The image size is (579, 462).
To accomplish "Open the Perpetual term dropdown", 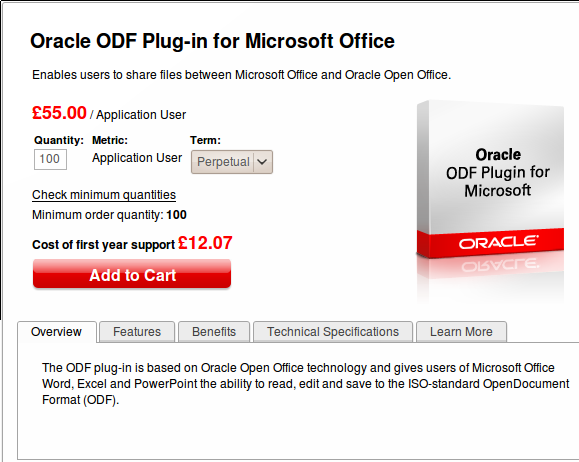I will click(x=232, y=162).
